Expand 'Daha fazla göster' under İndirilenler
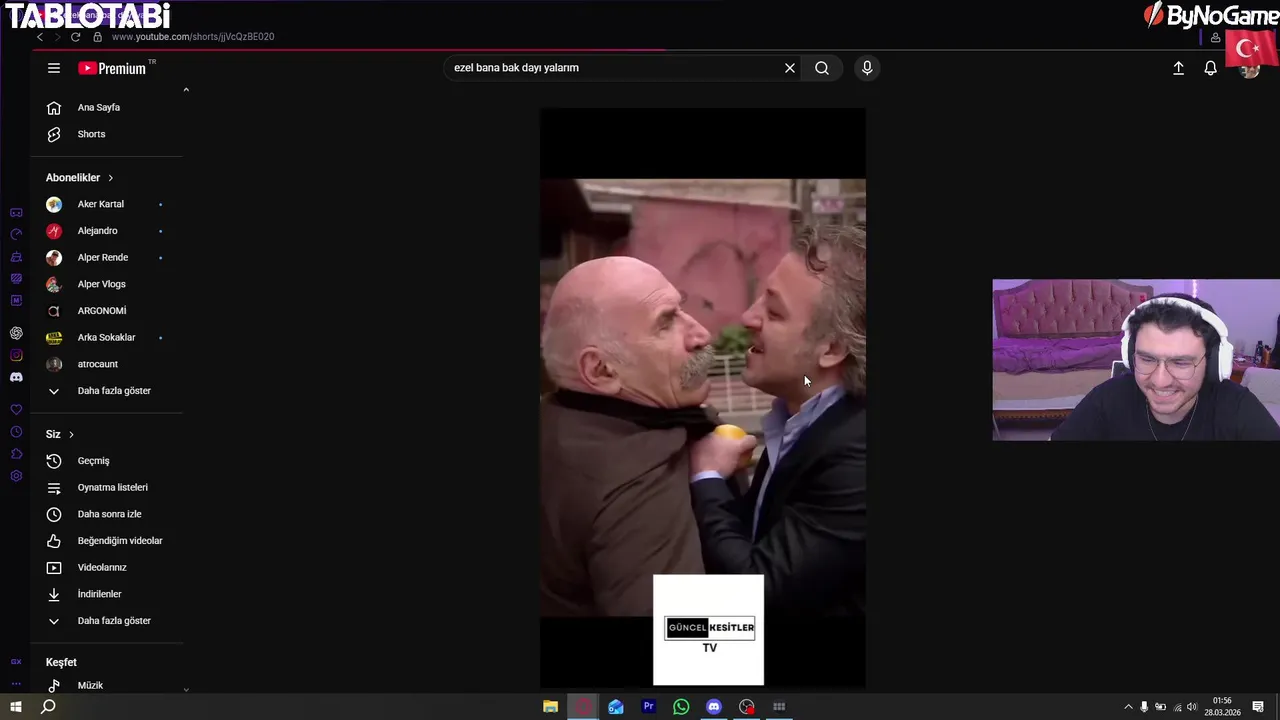This screenshot has height=720, width=1280. pos(106,621)
